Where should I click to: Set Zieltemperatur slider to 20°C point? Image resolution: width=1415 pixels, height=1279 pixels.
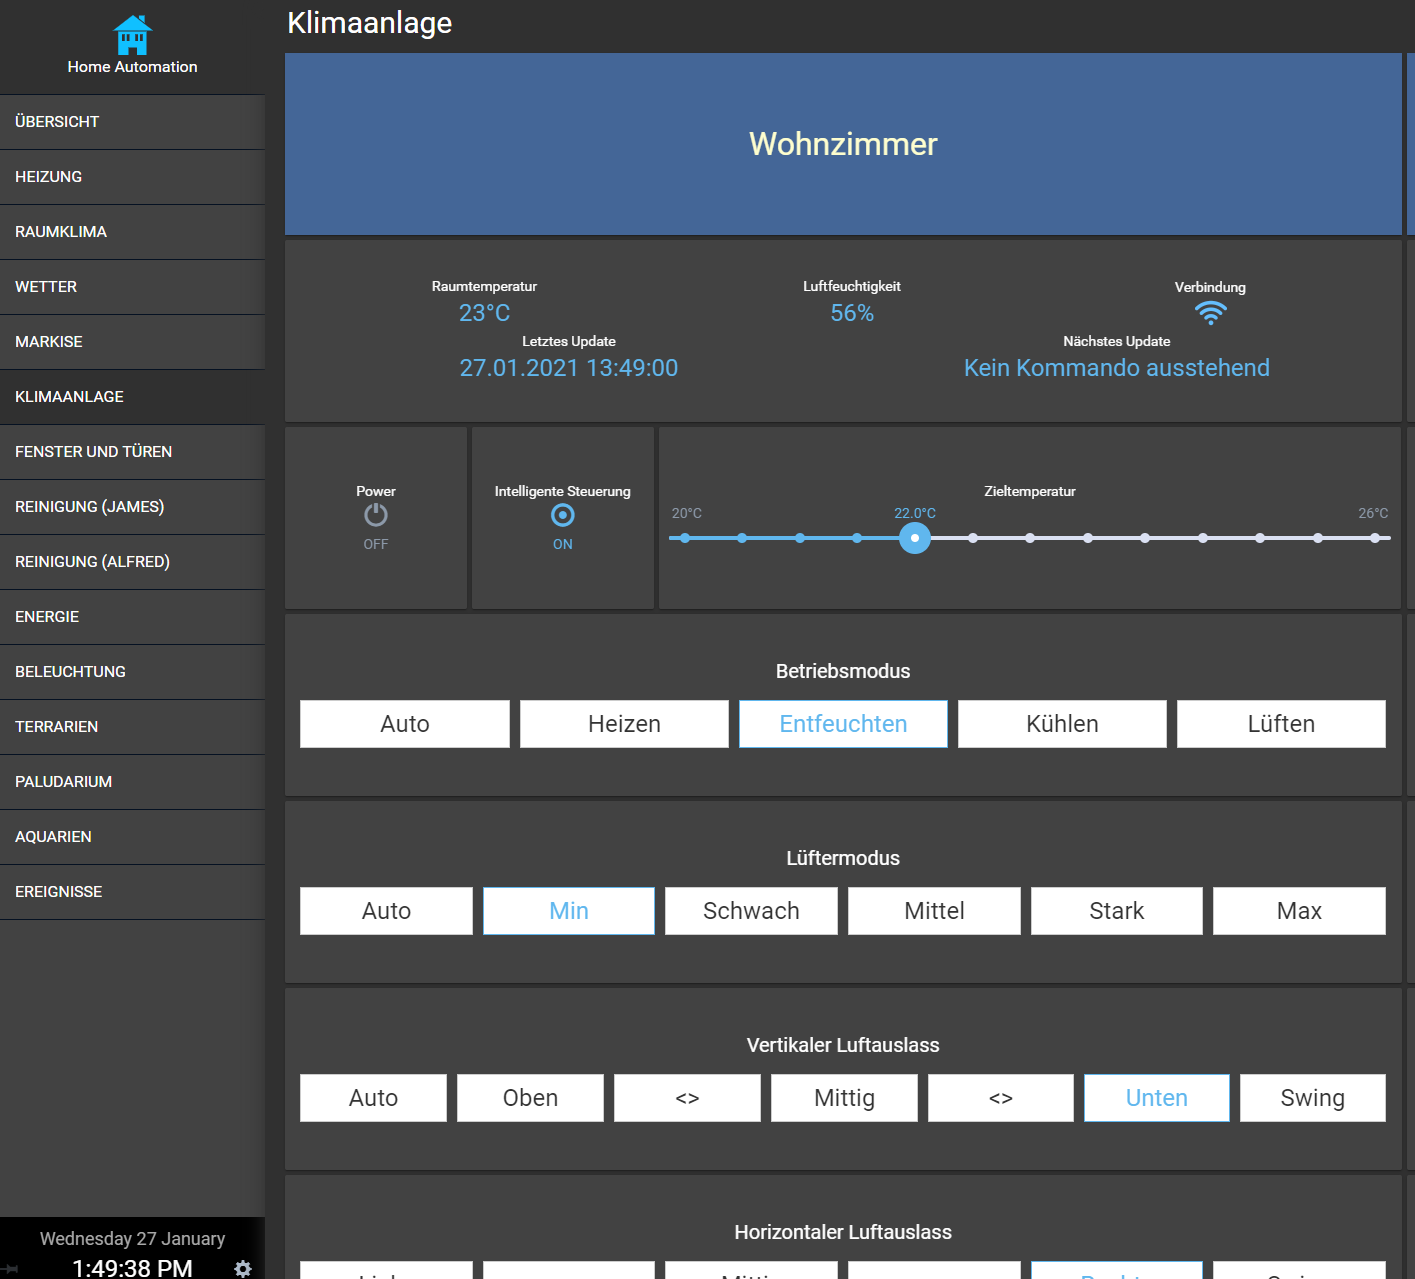click(685, 538)
